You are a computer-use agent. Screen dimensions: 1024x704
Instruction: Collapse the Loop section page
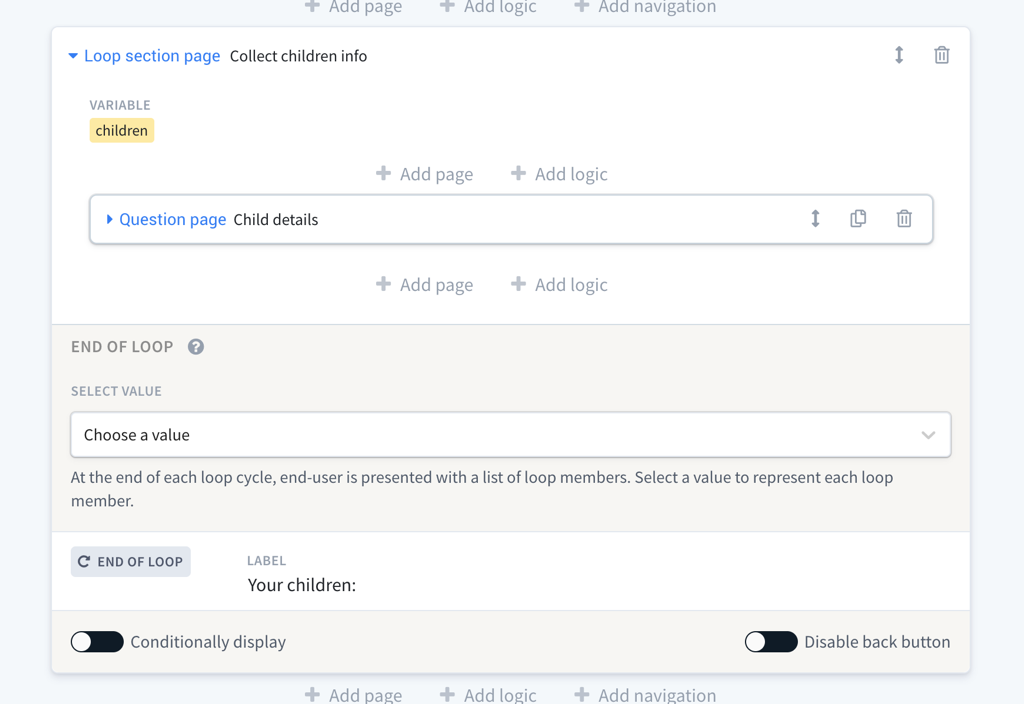(73, 56)
